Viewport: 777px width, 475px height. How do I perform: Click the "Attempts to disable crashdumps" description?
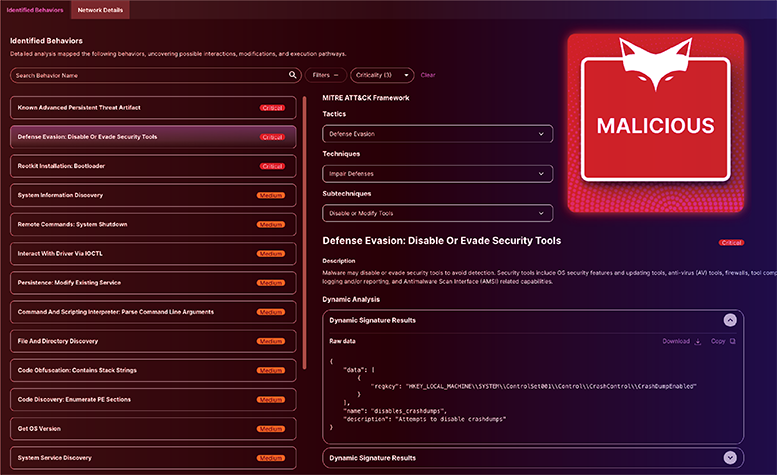424,419
